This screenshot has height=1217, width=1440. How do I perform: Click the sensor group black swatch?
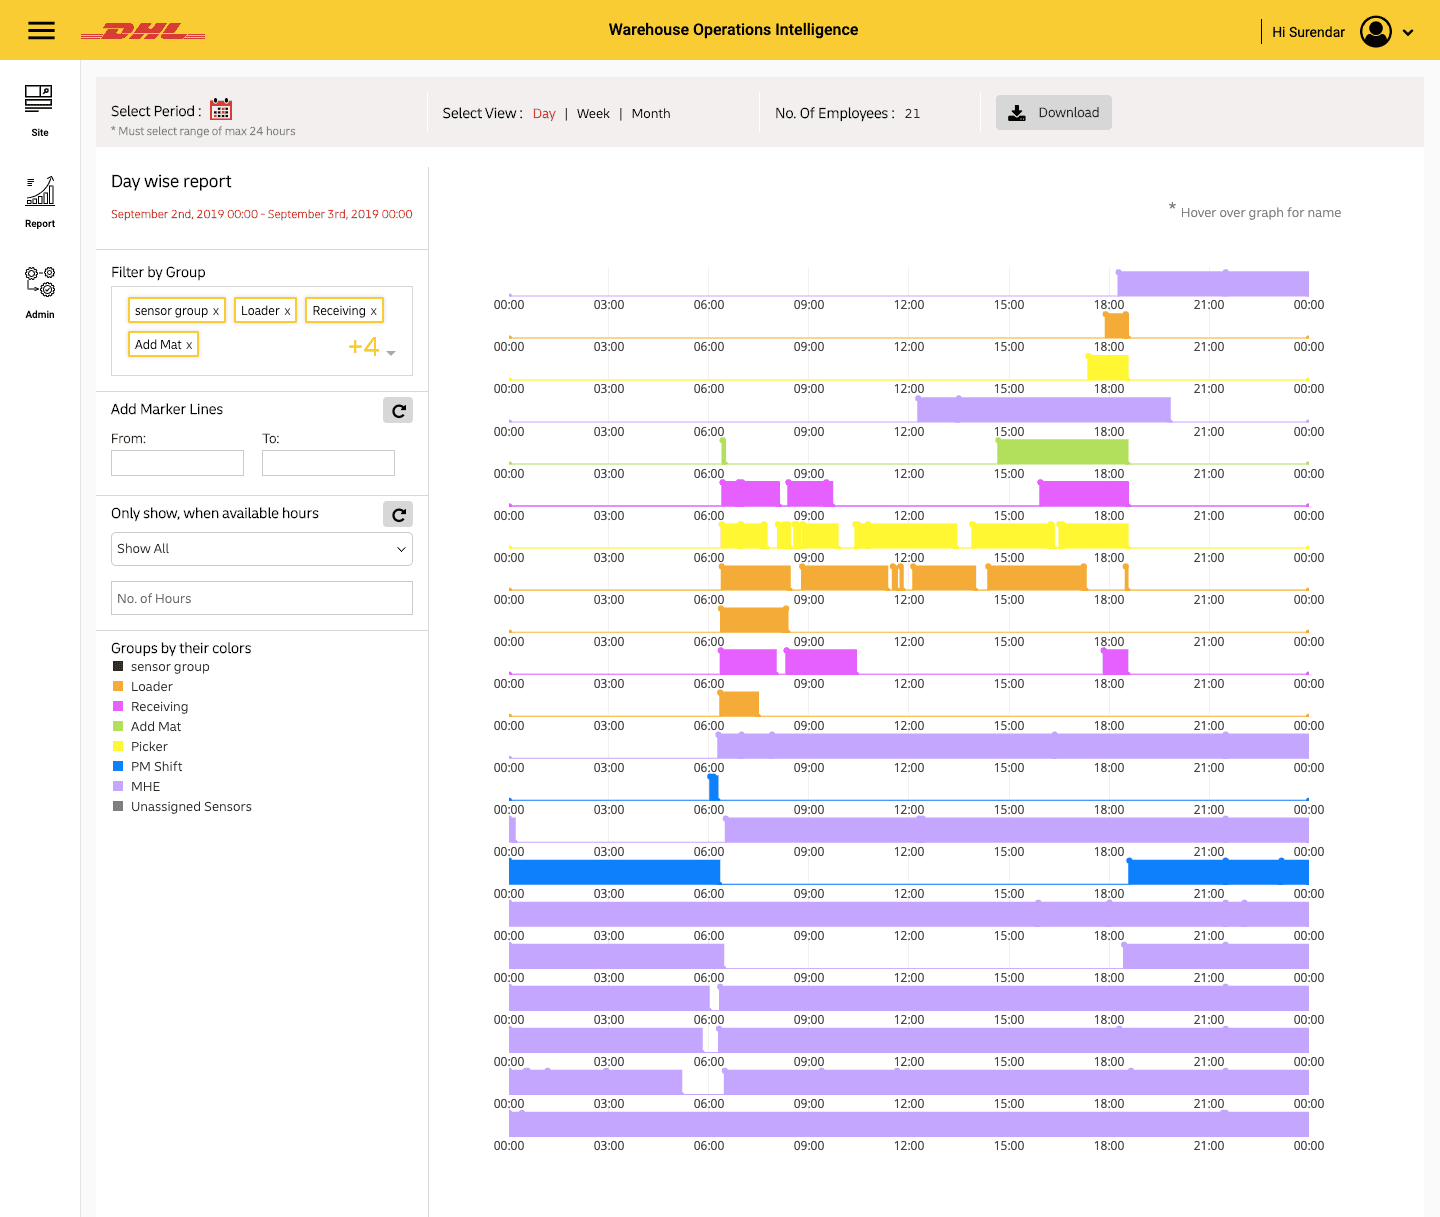click(118, 666)
